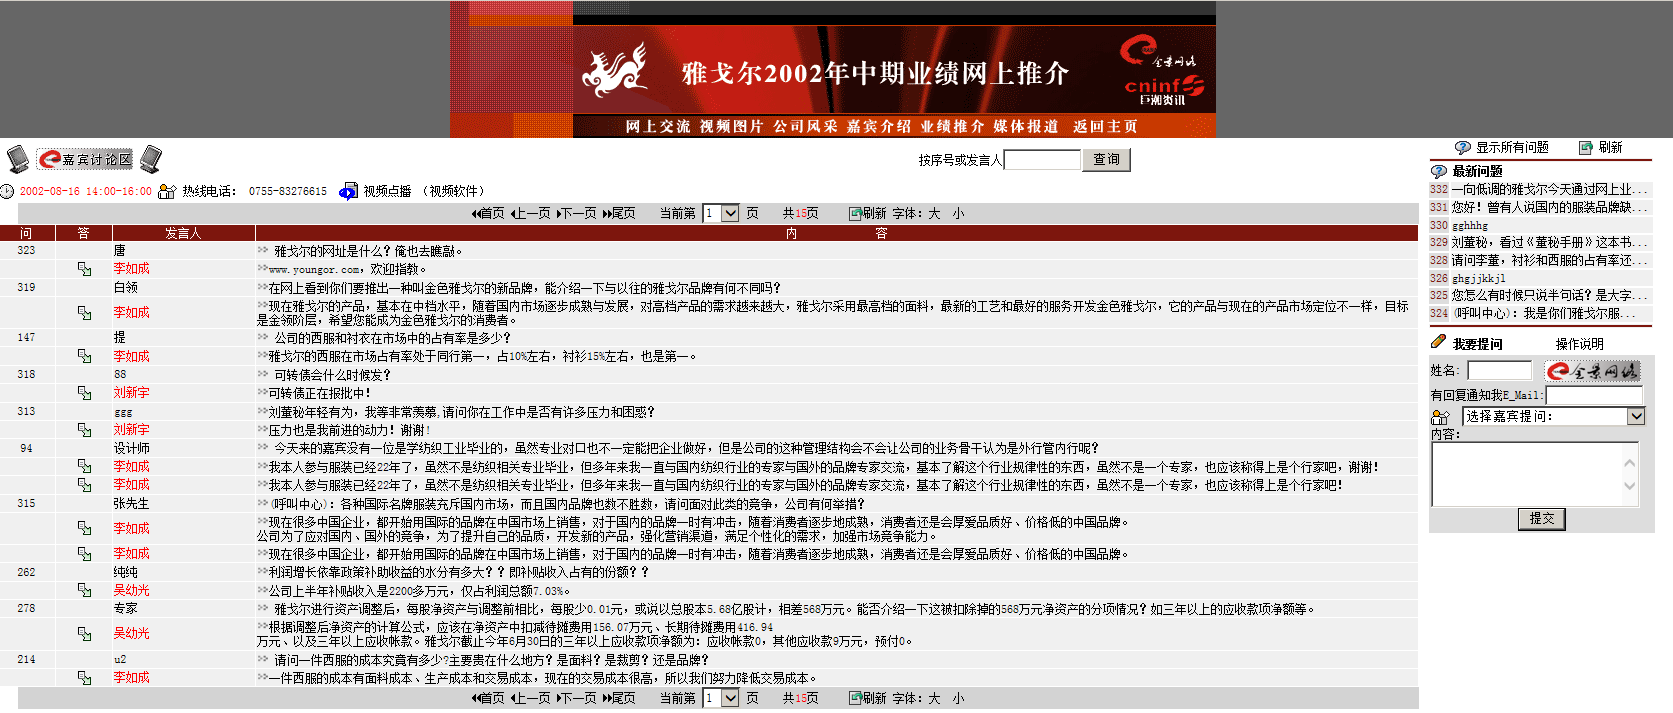Screen dimensions: 1673x713
Task: Click reply icon for 压力也是我前进的动力 answer
Action: 84,430
